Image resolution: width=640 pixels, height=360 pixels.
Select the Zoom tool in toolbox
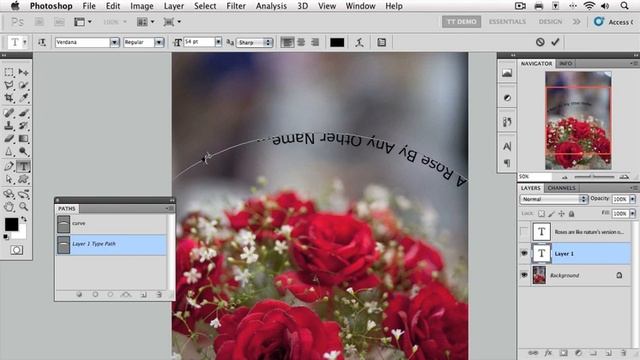(x=24, y=207)
